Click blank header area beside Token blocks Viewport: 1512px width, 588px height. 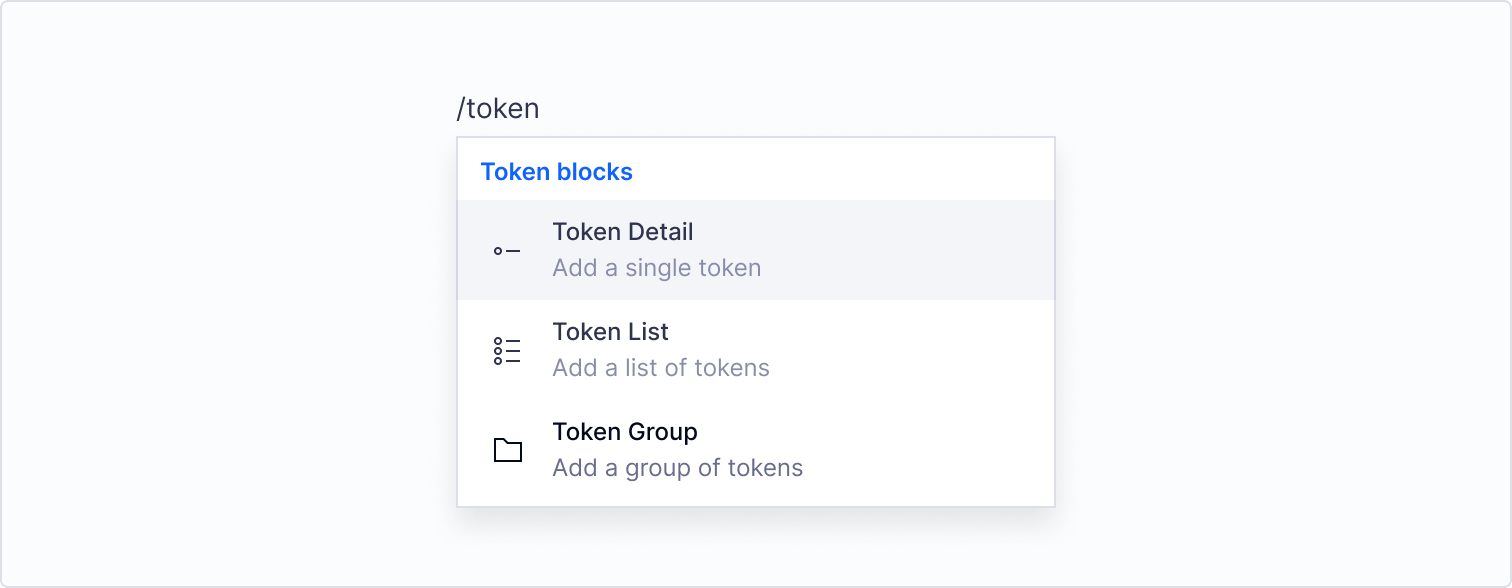[850, 171]
